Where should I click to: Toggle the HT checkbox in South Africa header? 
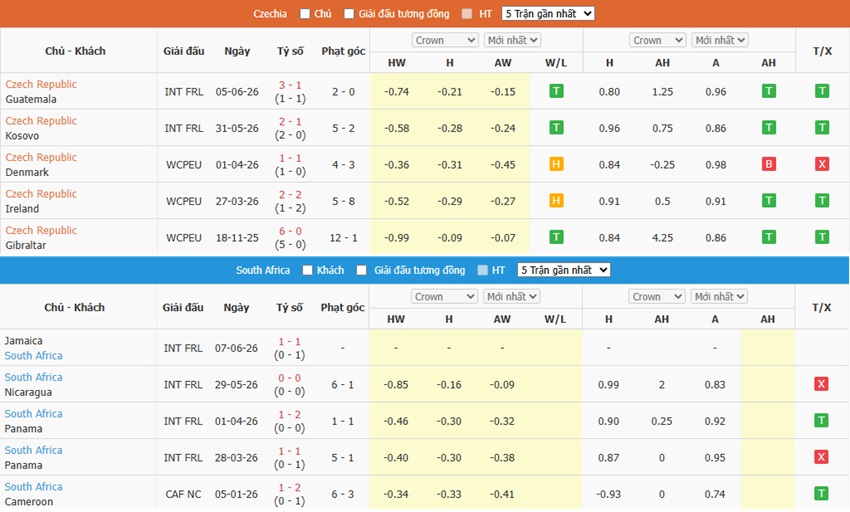[x=482, y=270]
